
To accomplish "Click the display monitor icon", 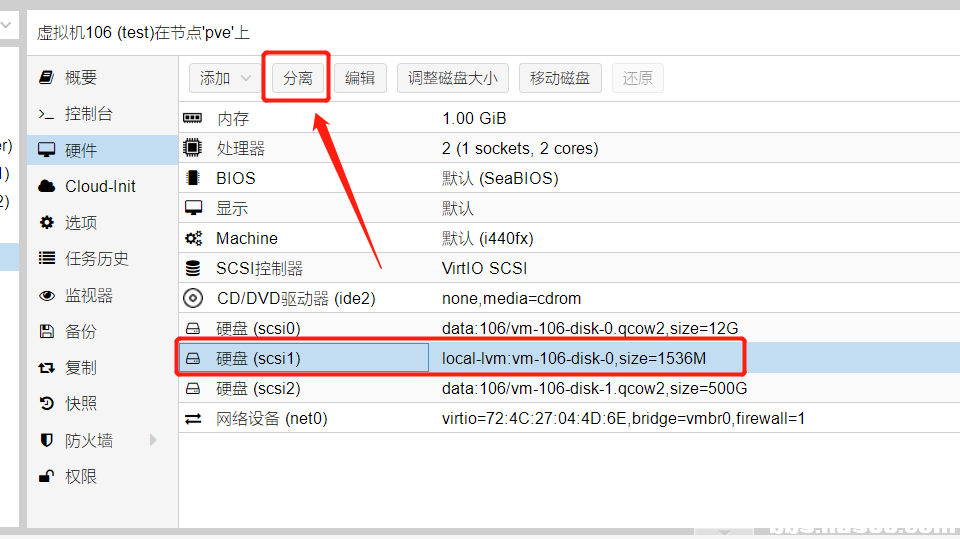I will pos(193,208).
